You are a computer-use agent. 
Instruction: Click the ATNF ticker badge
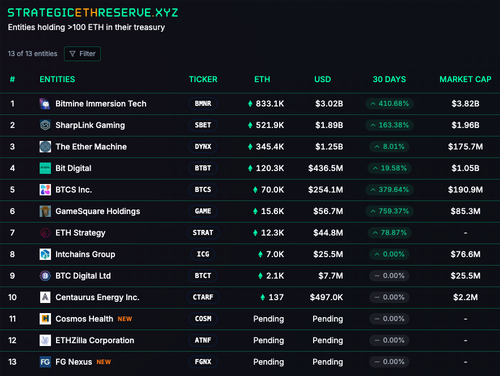tap(203, 340)
